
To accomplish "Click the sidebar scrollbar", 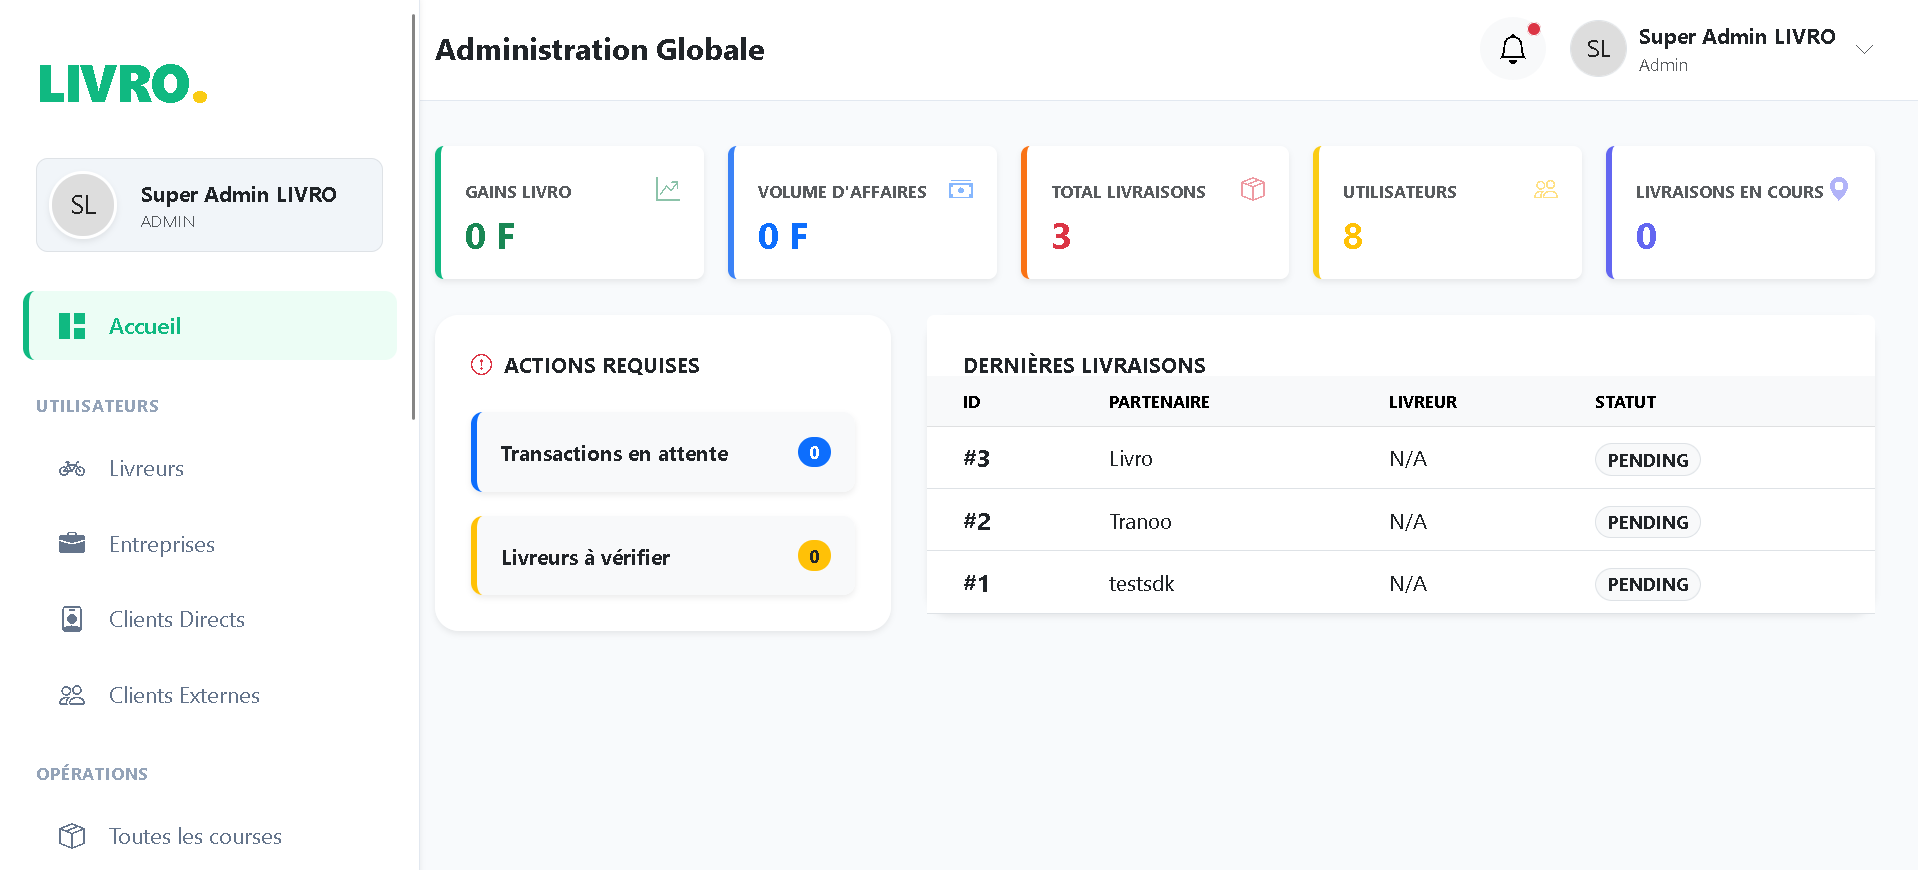I will click(413, 217).
